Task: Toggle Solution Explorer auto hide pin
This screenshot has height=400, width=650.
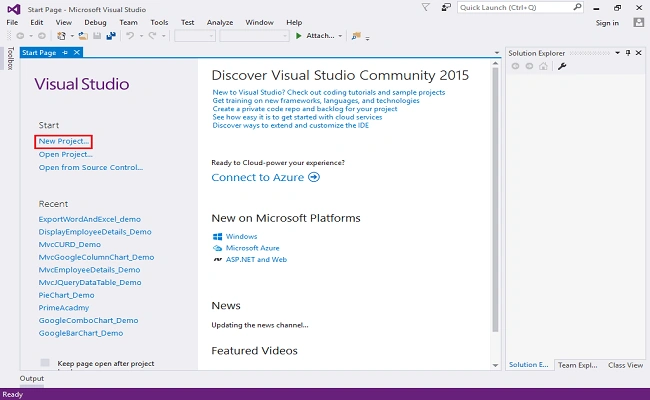Action: (628, 53)
